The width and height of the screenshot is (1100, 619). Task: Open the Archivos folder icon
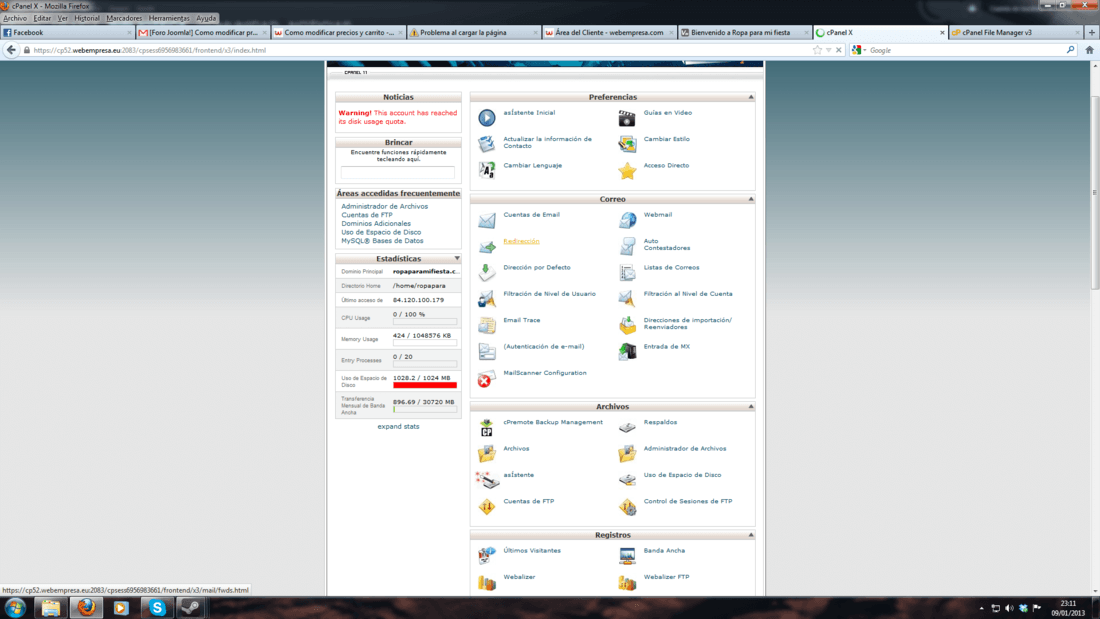[x=487, y=453]
